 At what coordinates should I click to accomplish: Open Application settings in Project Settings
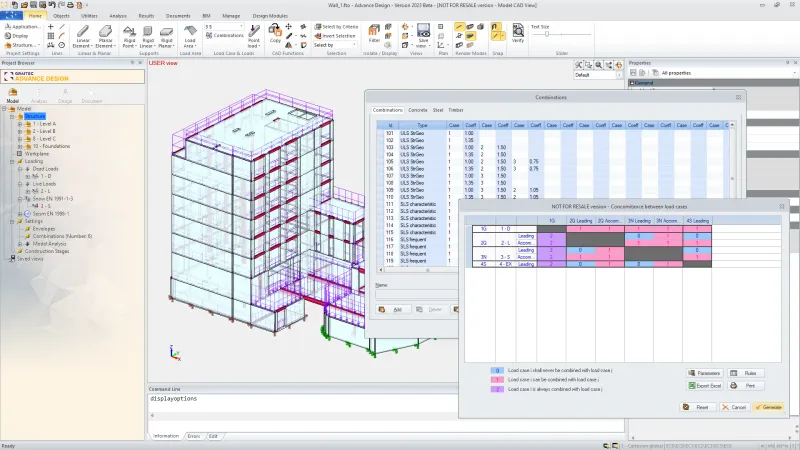(22, 27)
